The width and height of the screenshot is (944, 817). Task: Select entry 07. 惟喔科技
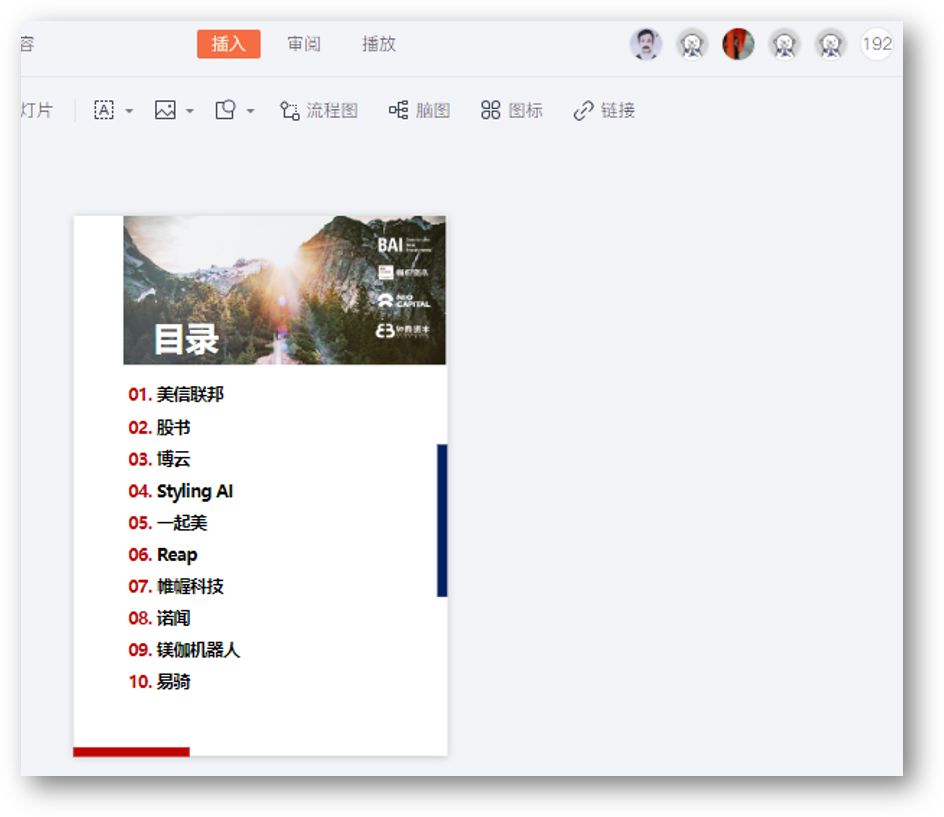click(x=176, y=586)
